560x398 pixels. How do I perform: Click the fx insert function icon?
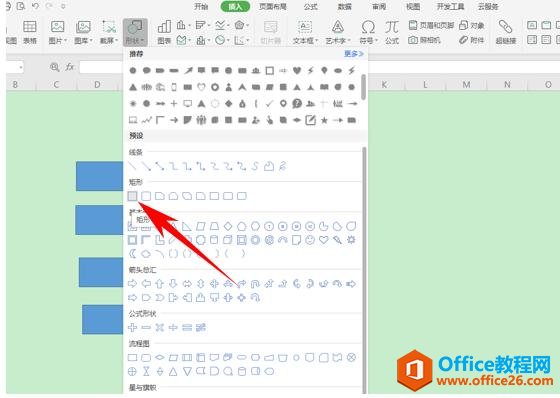point(70,67)
